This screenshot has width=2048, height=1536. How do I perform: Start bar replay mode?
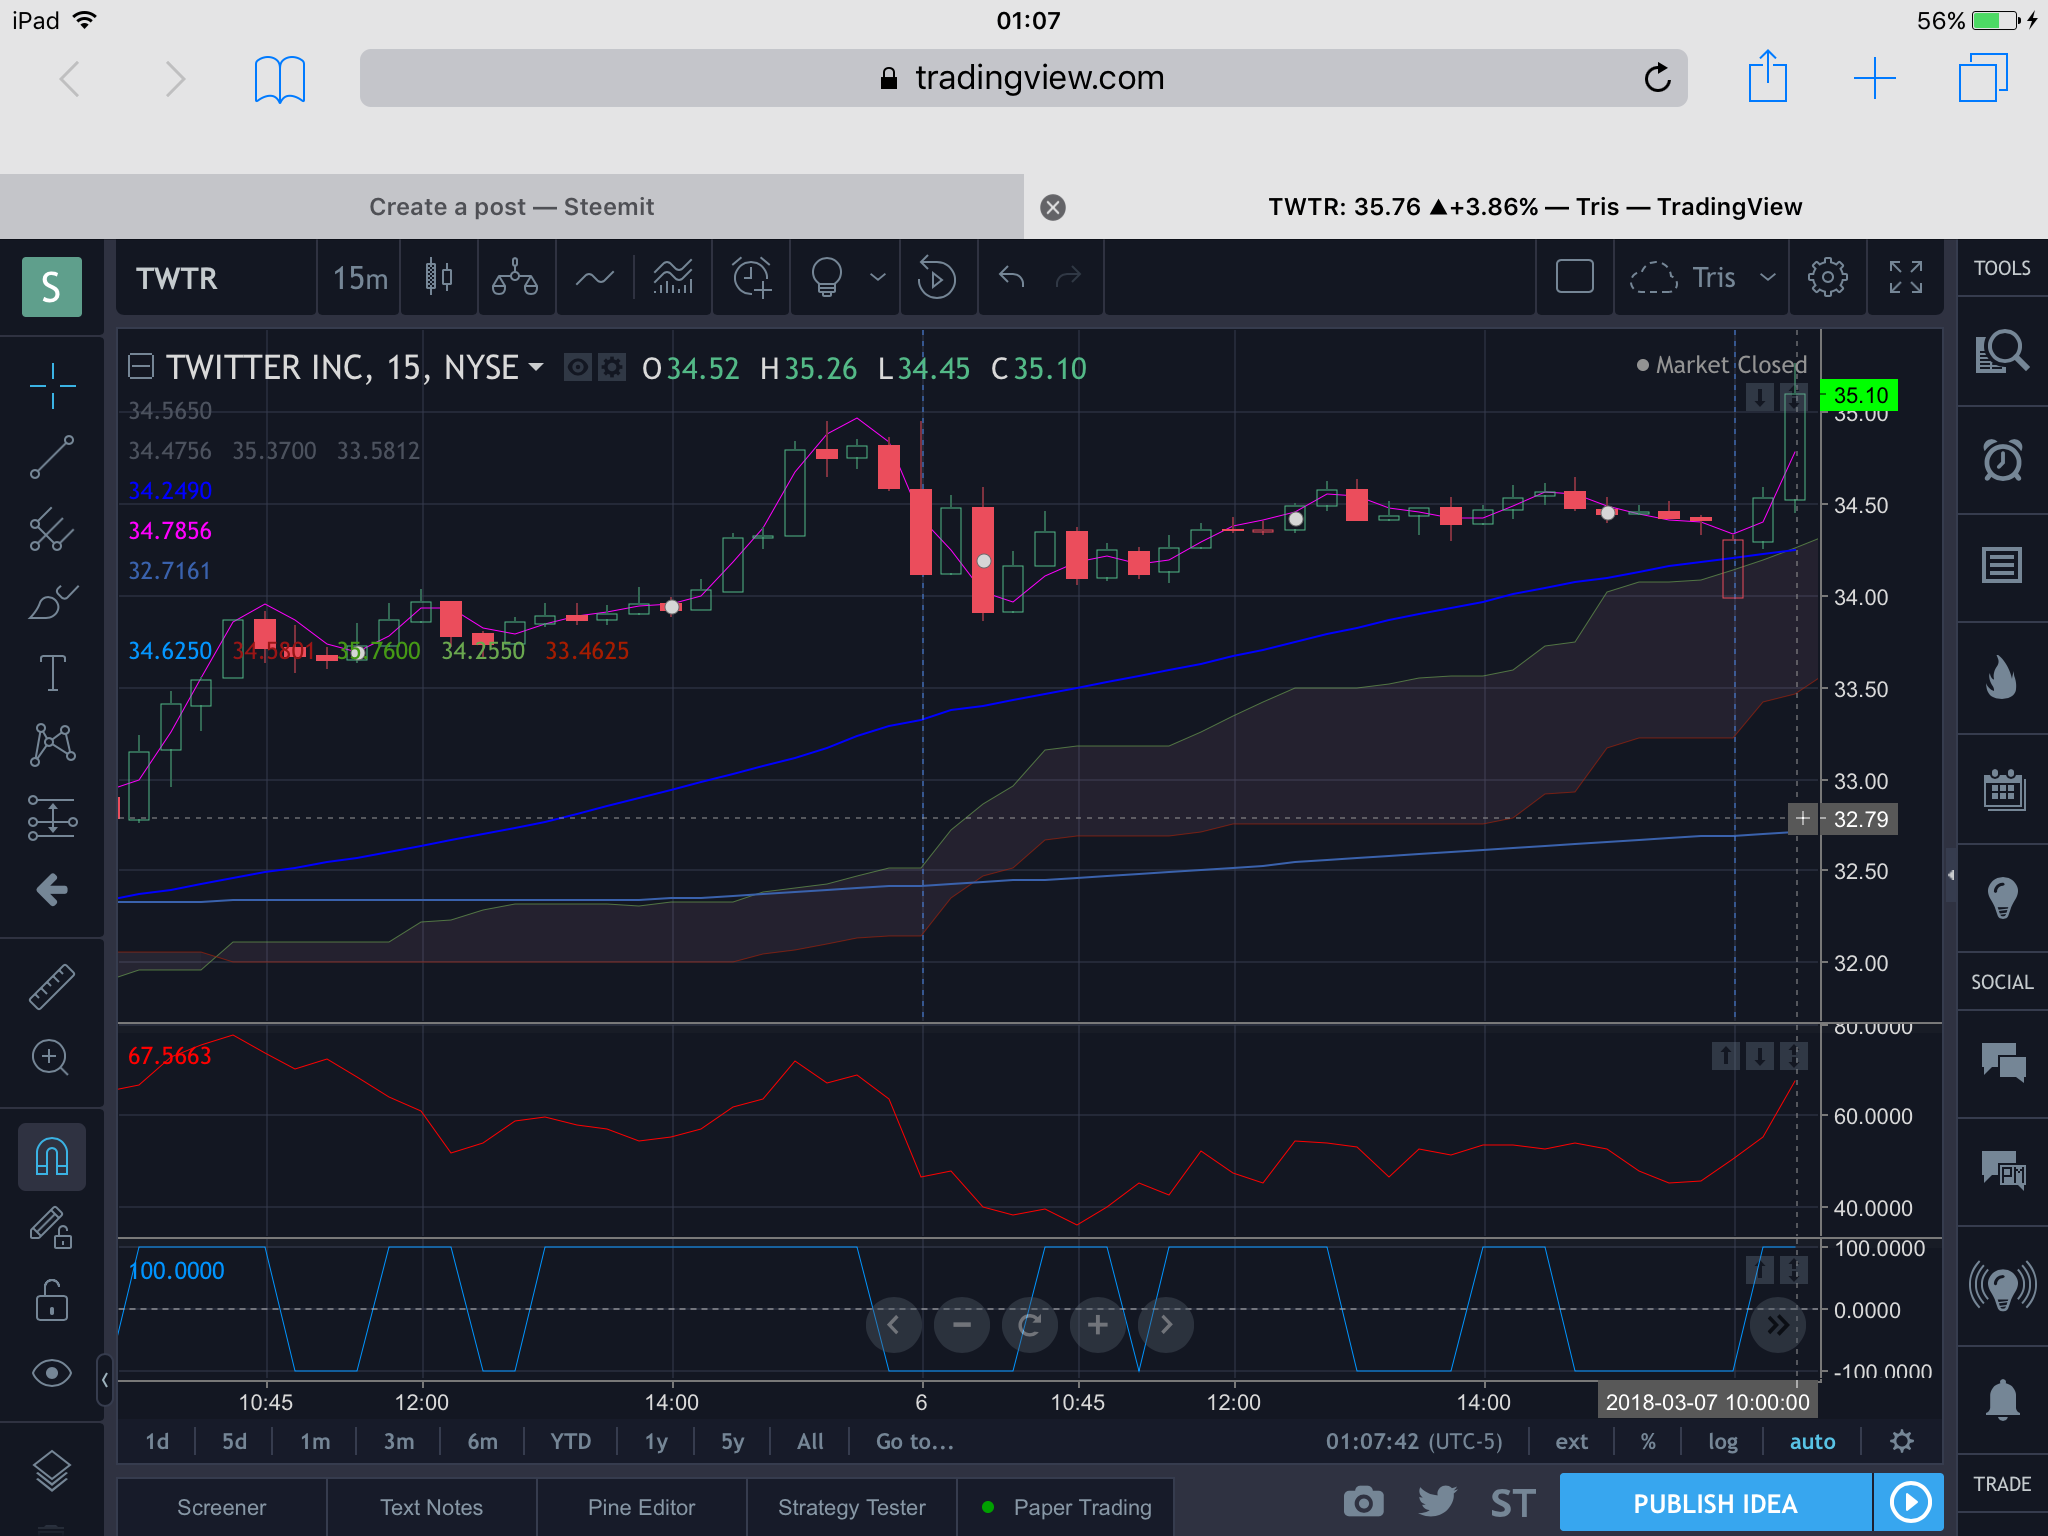pyautogui.click(x=937, y=277)
